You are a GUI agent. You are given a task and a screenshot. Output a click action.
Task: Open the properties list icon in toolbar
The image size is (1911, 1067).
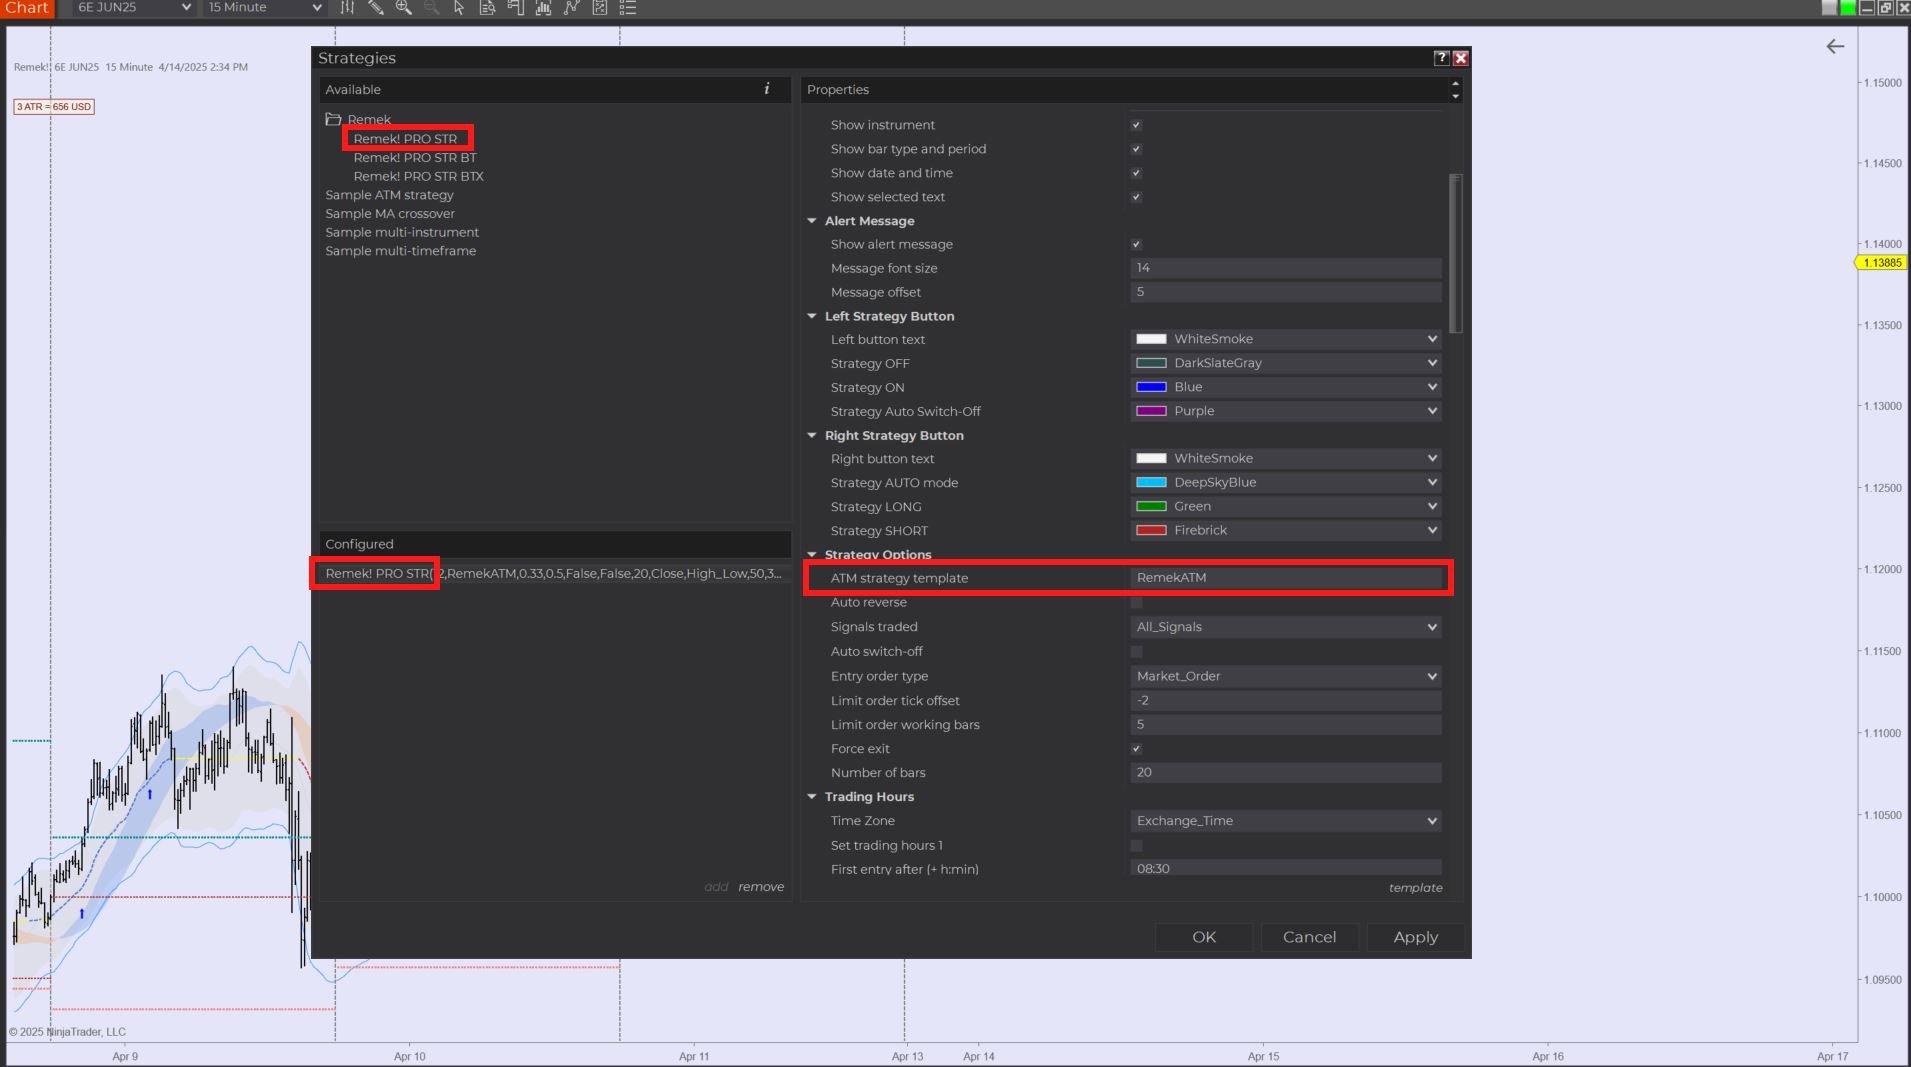tap(628, 8)
